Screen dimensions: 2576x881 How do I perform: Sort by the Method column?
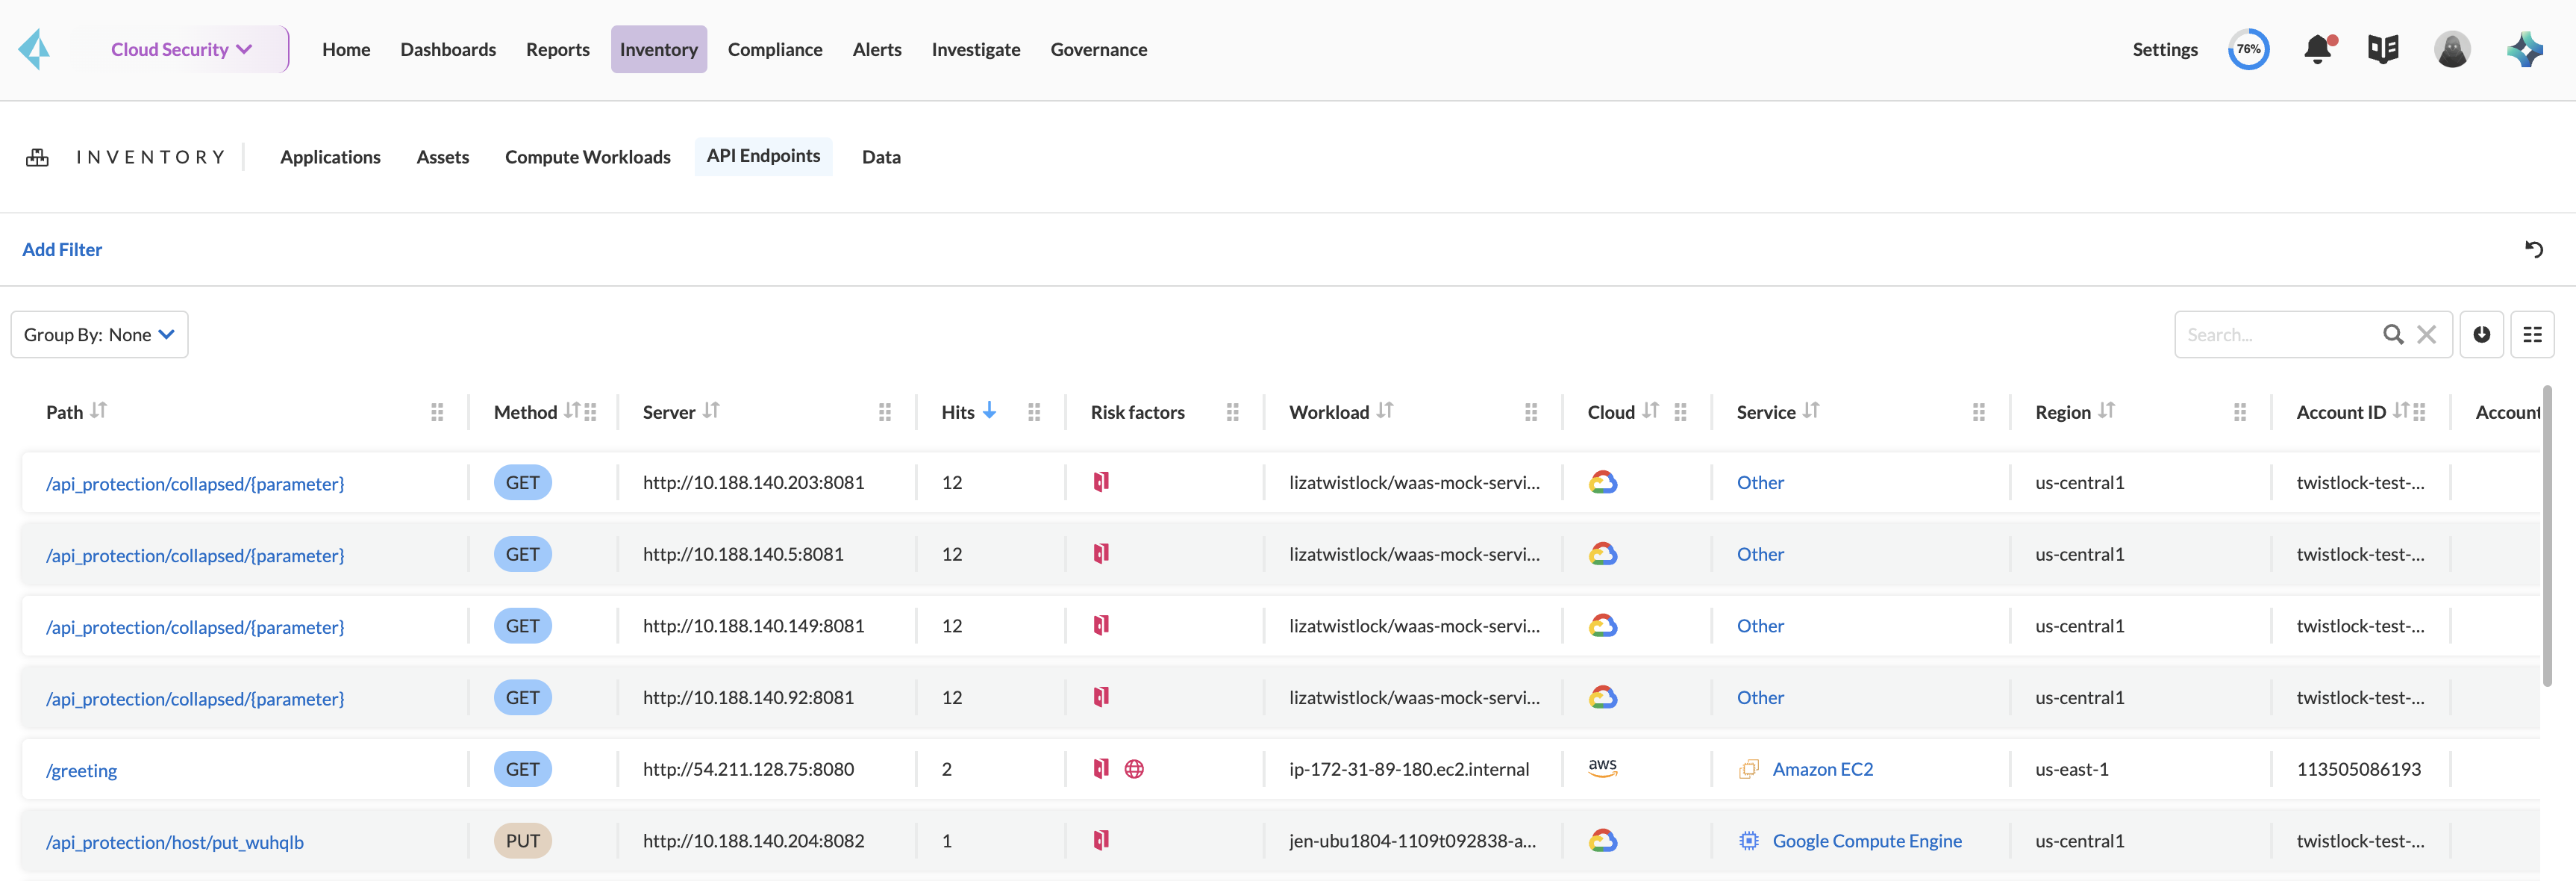pos(571,410)
